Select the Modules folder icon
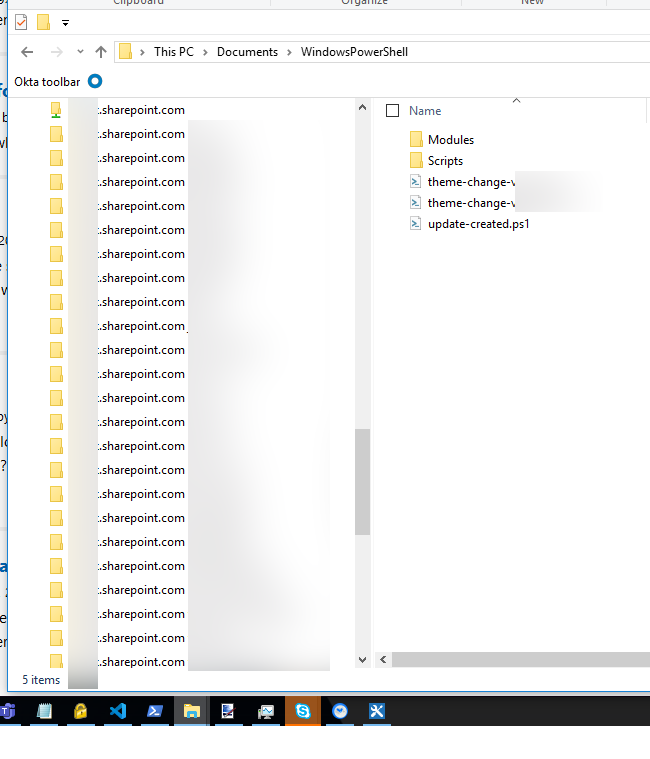Viewport: 650px width, 759px height. click(x=416, y=139)
